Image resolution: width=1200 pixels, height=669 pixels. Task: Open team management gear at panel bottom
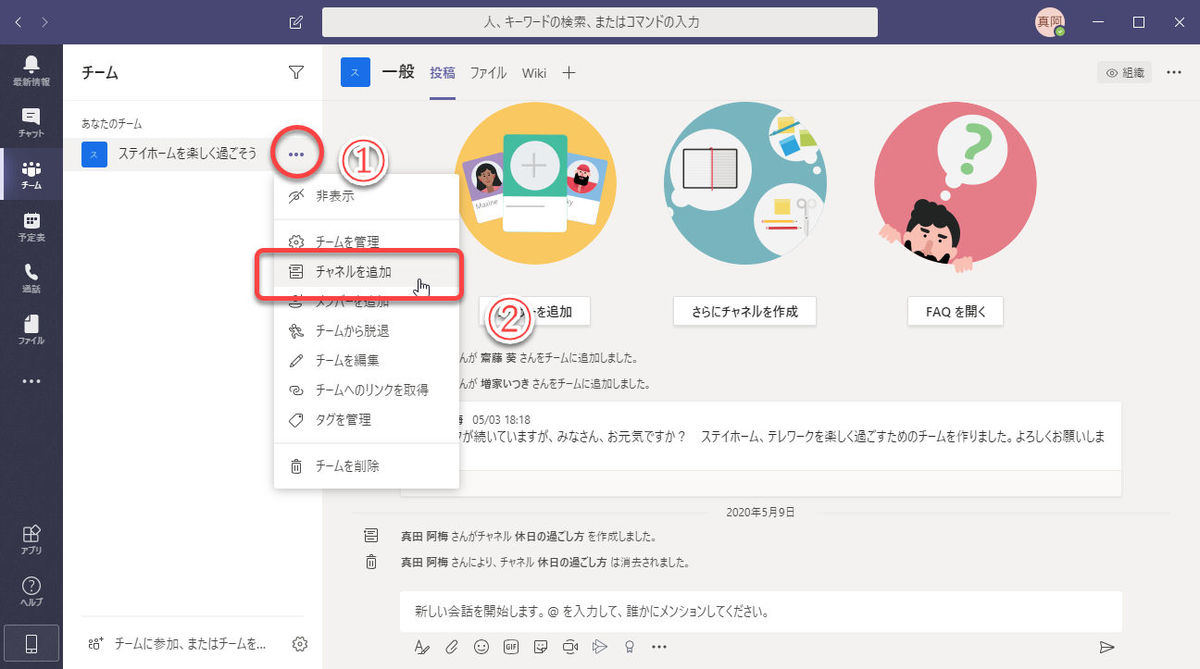point(299,644)
